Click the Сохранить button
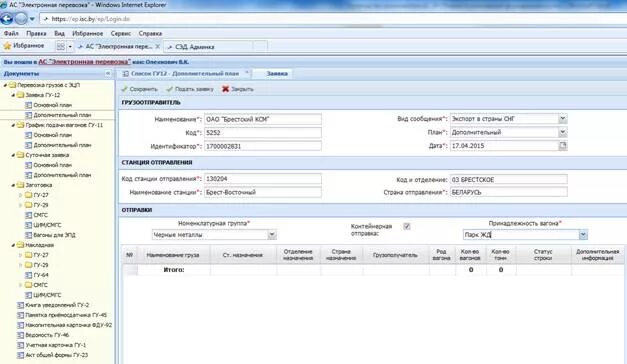This screenshot has width=627, height=364. [x=140, y=89]
